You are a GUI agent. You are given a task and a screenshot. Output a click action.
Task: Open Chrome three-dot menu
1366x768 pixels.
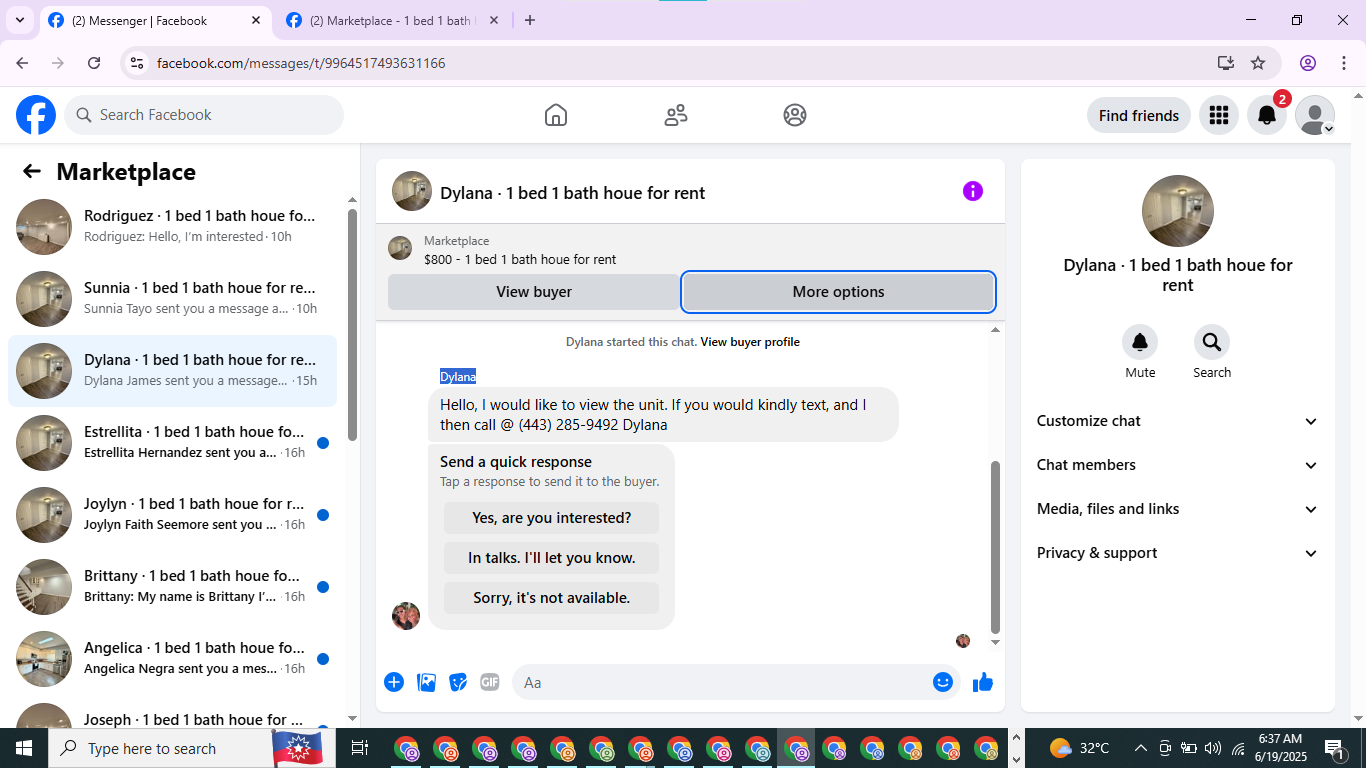(1342, 63)
